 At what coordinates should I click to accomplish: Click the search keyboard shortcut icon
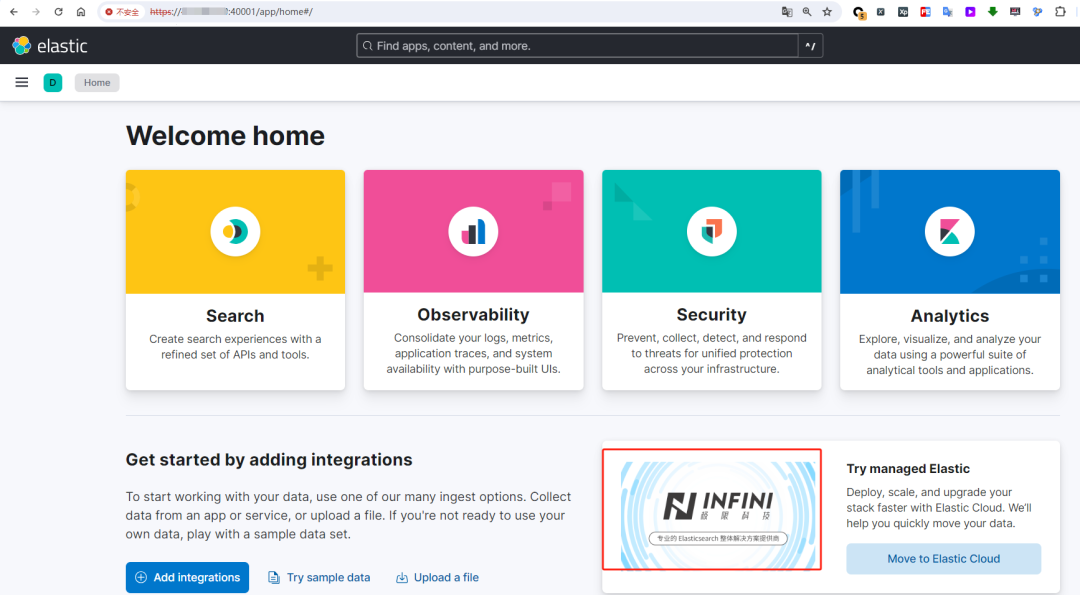pos(811,46)
